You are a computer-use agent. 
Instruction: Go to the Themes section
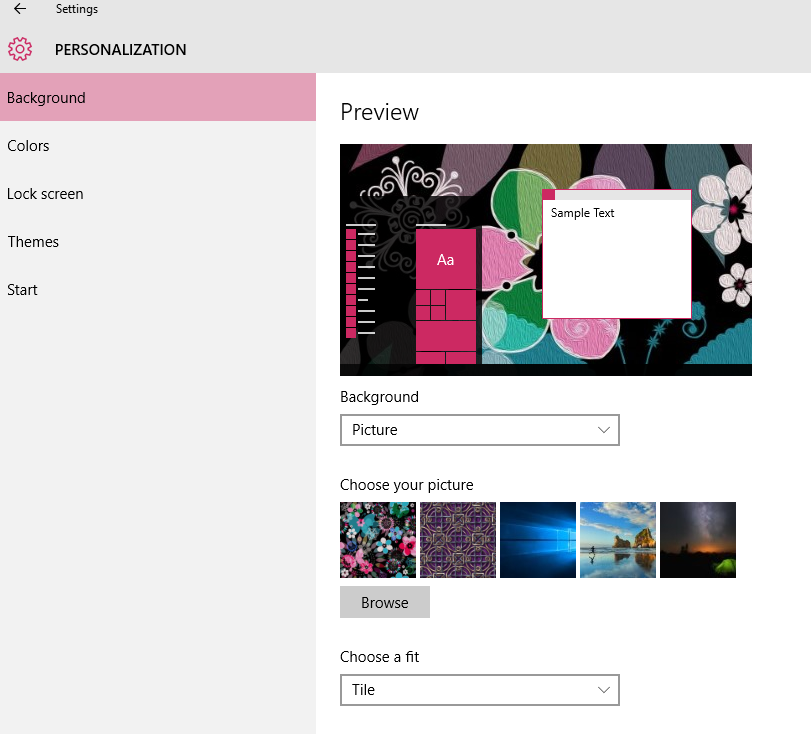(158, 242)
